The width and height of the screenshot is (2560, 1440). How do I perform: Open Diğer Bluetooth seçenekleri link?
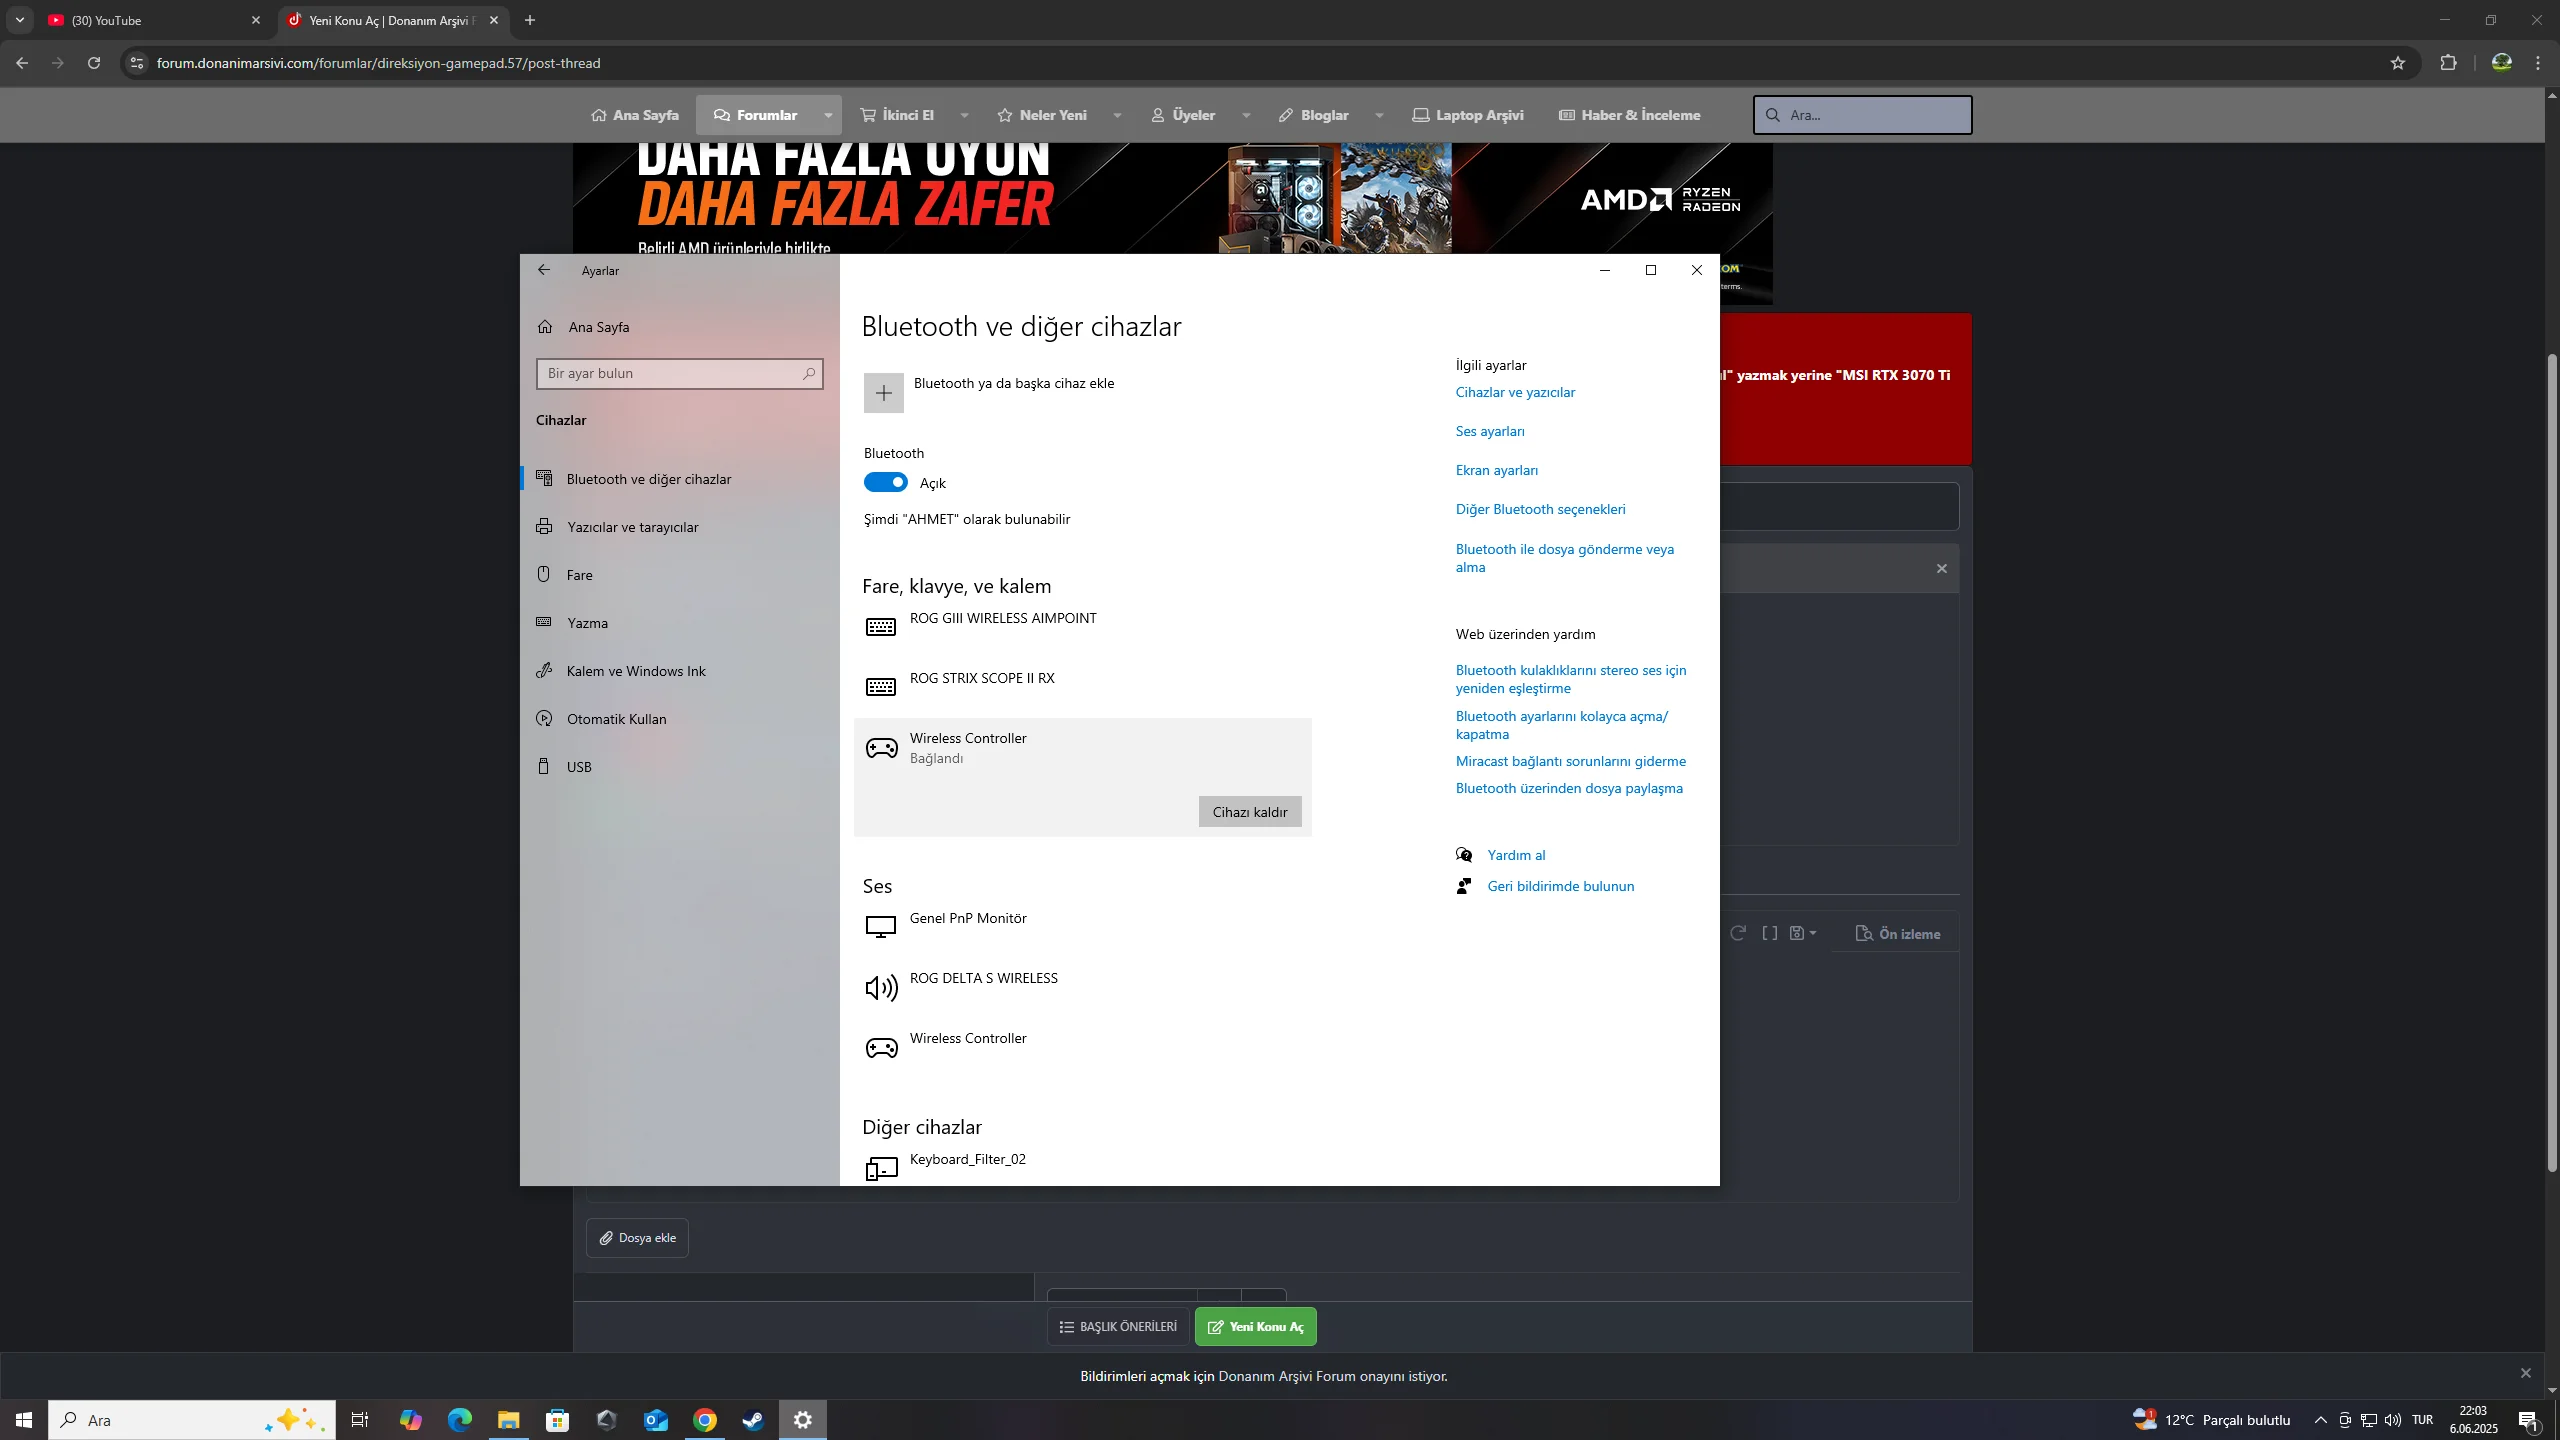[1540, 509]
